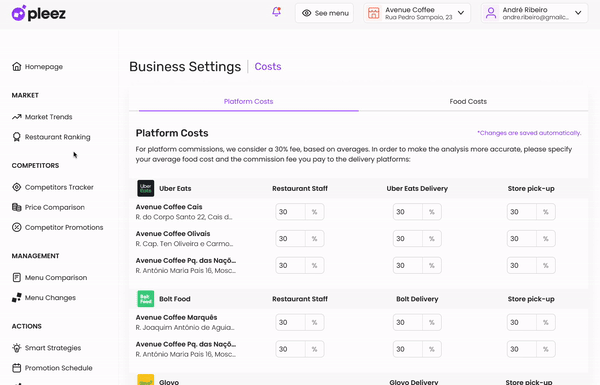Viewport: 600px width, 385px height.
Task: Select the Avenue Coffee Olivais store name
Action: 173,233
